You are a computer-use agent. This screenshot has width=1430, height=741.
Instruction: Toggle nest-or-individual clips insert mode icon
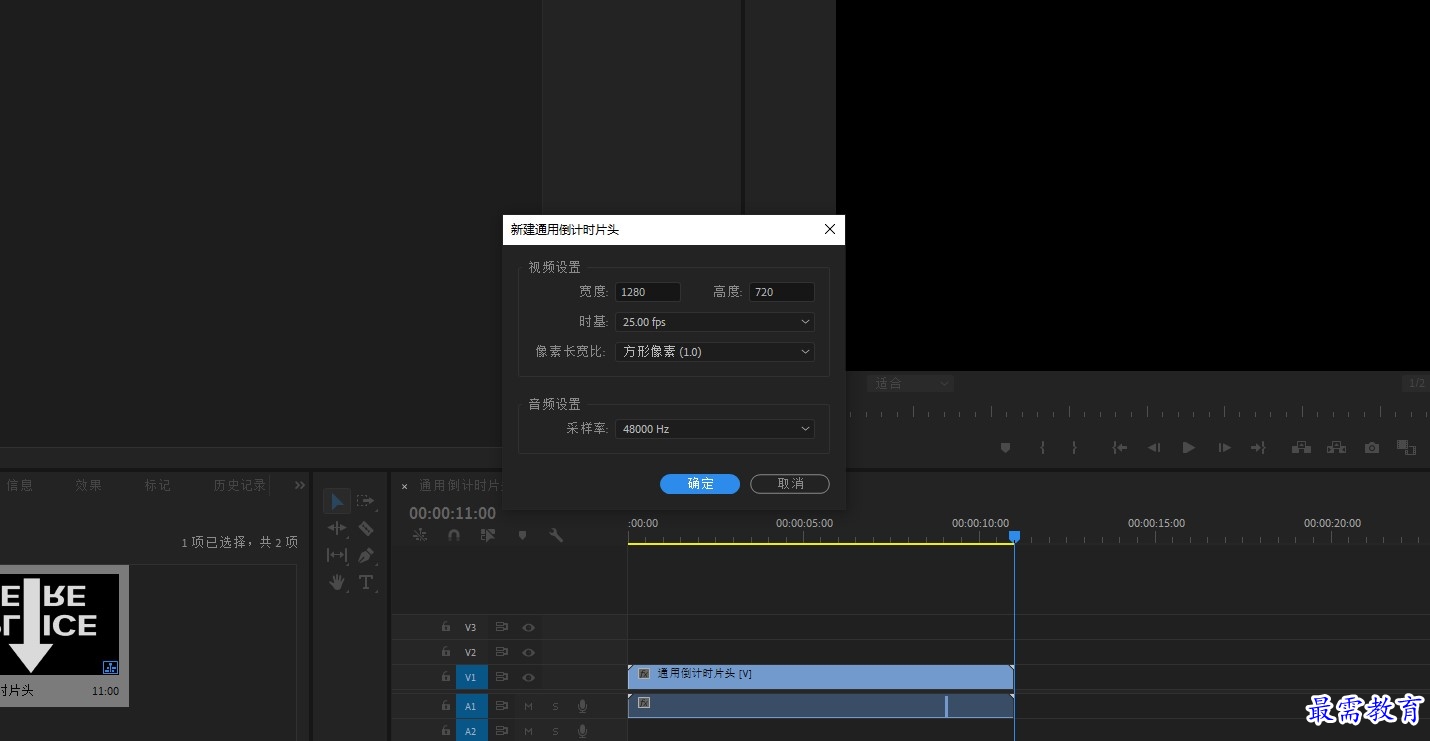(x=420, y=535)
